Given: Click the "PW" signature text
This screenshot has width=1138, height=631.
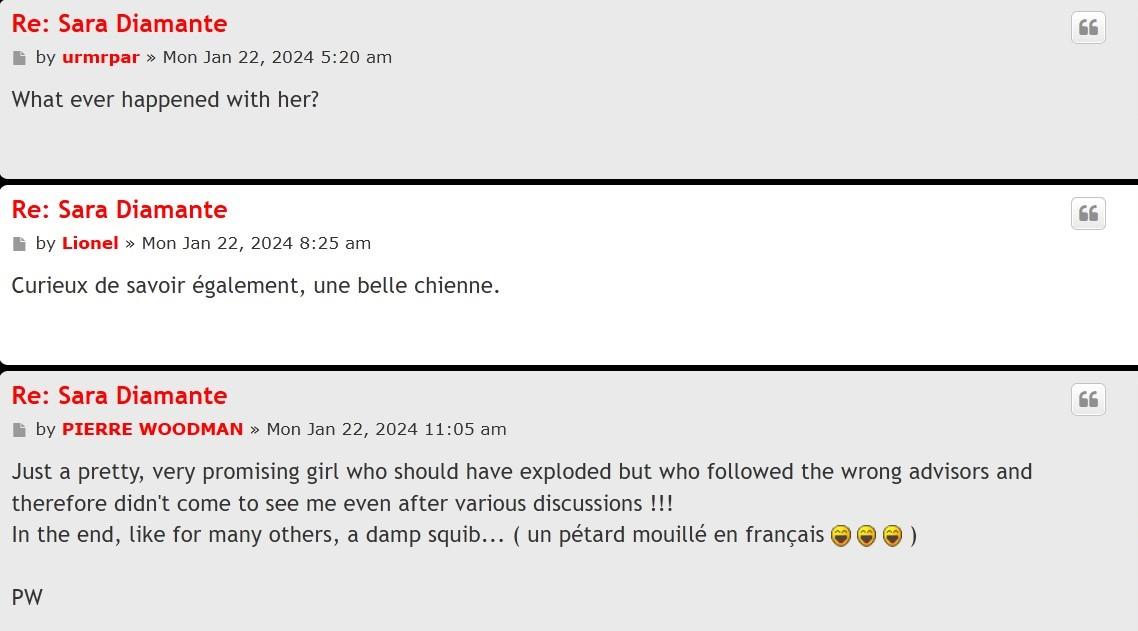Looking at the screenshot, I should tap(27, 598).
